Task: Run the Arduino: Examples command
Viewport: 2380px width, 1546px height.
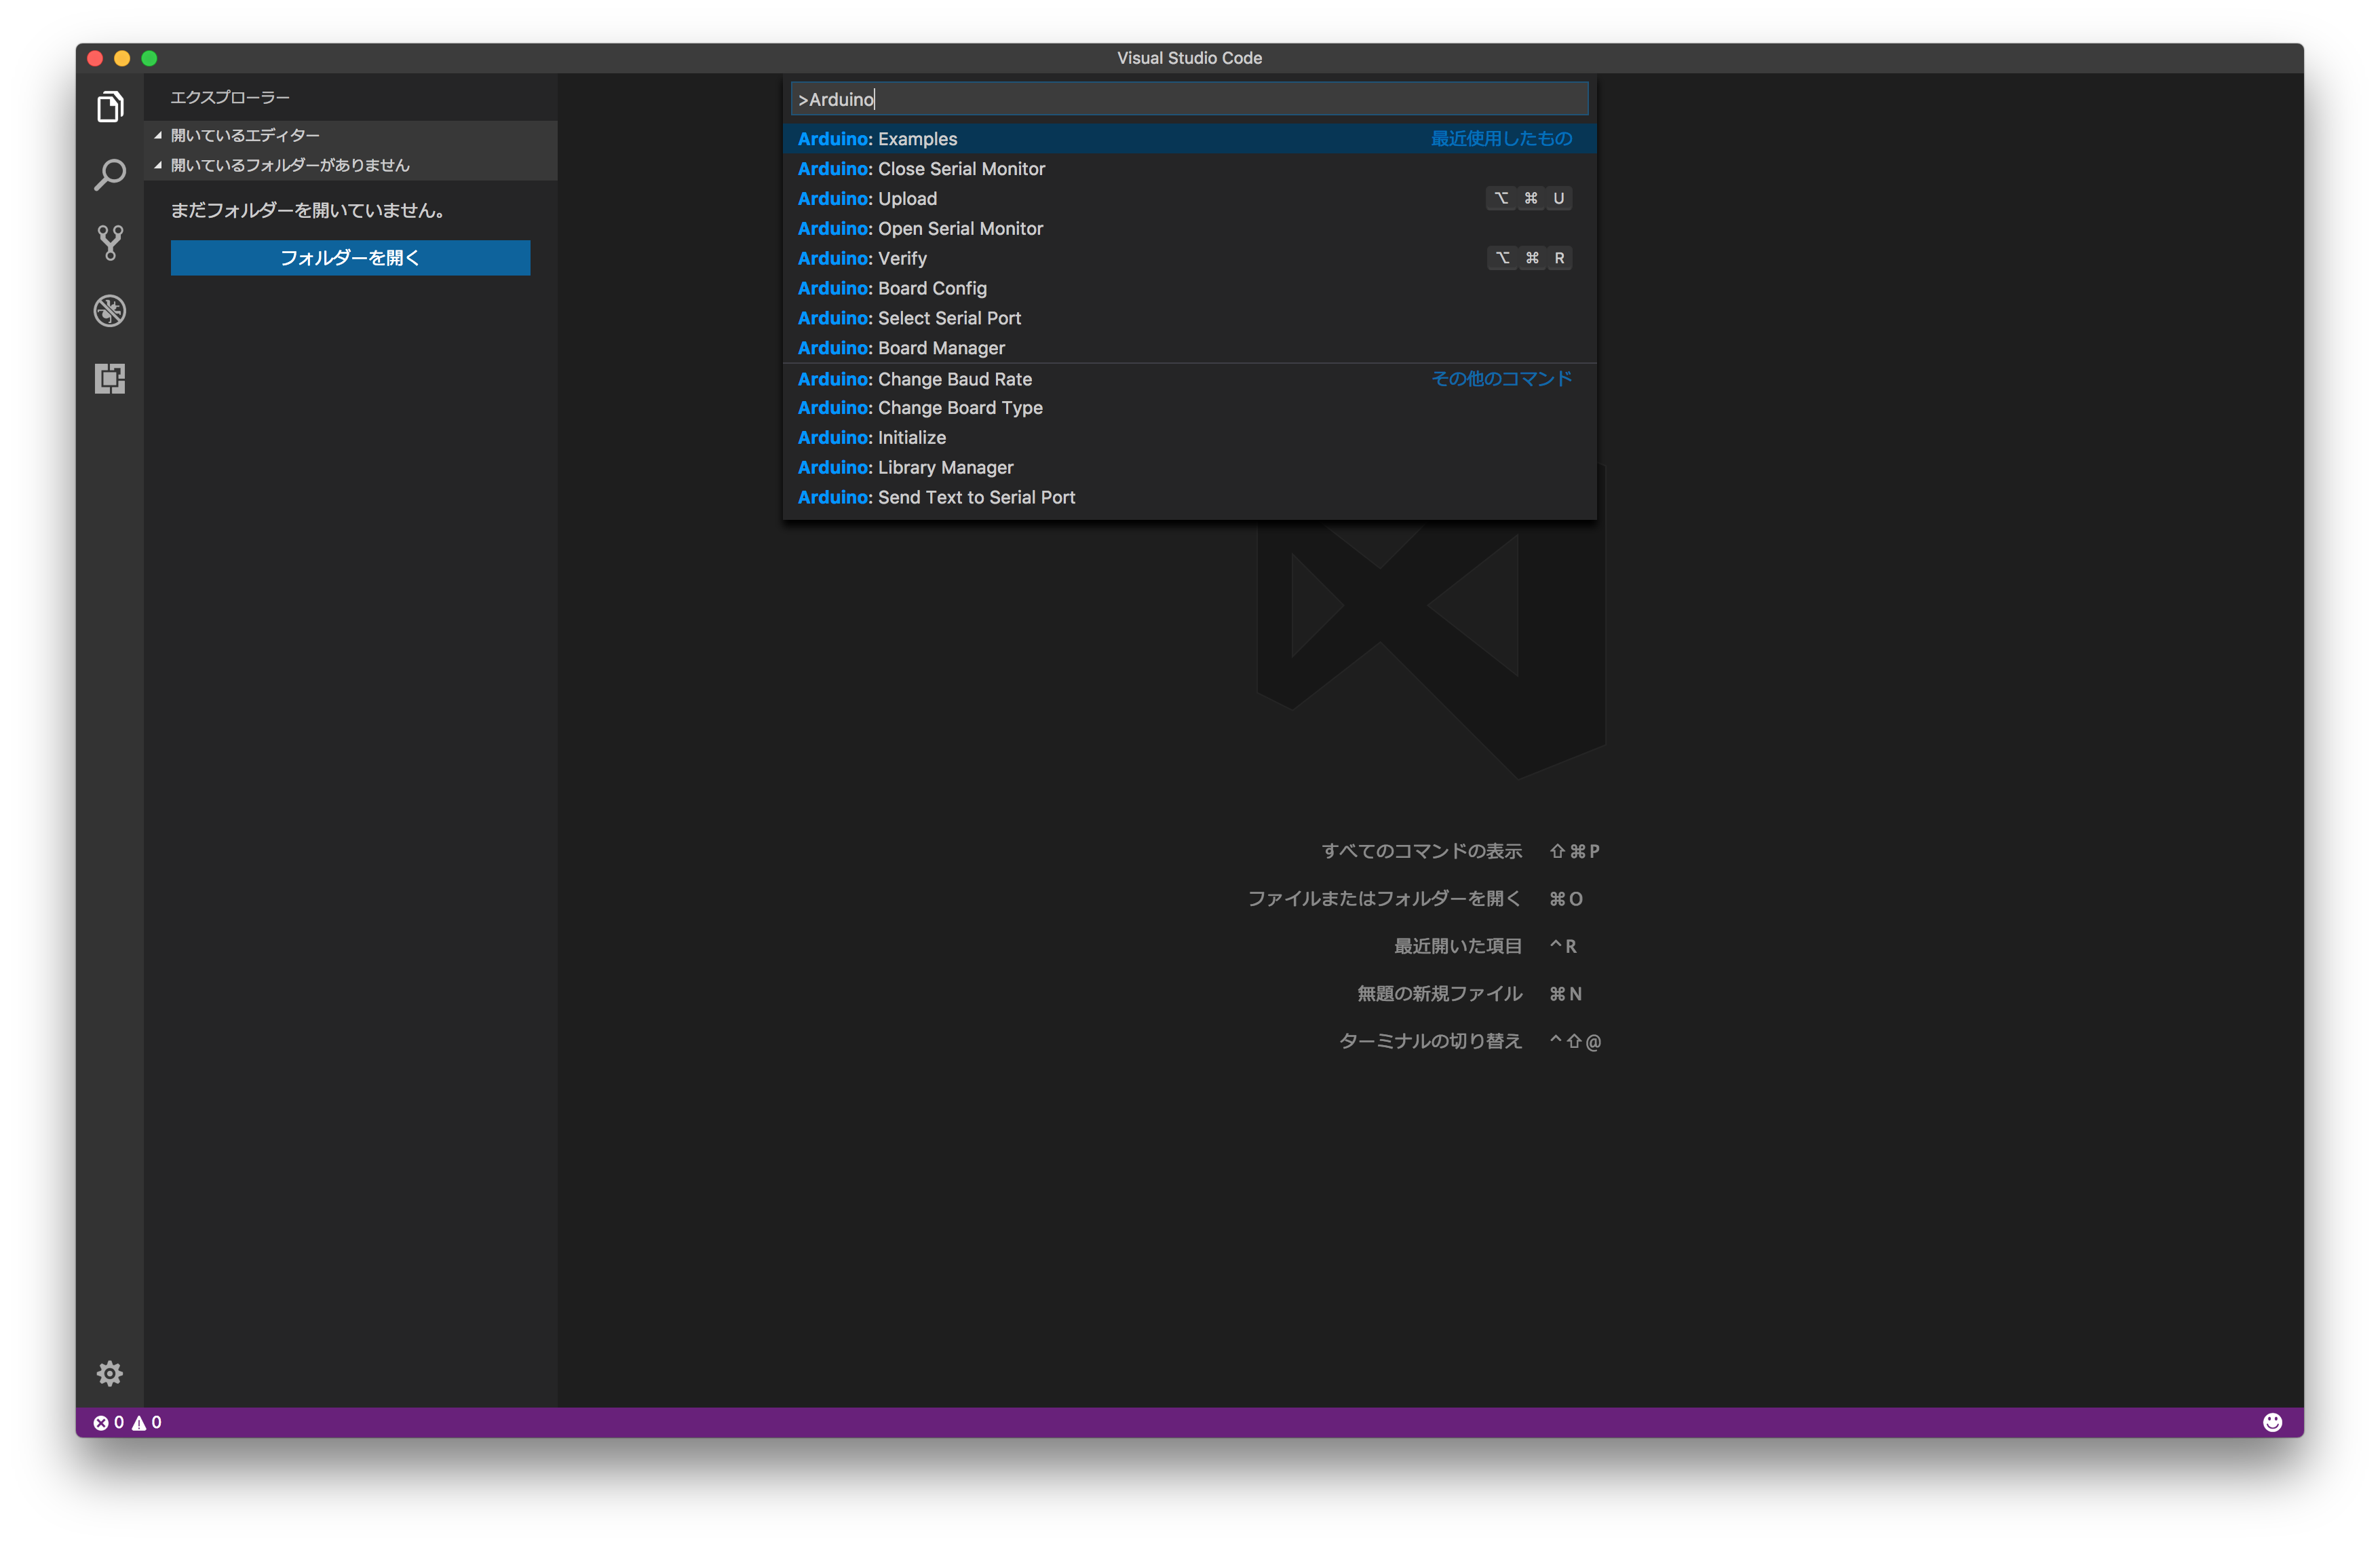Action: [877, 139]
